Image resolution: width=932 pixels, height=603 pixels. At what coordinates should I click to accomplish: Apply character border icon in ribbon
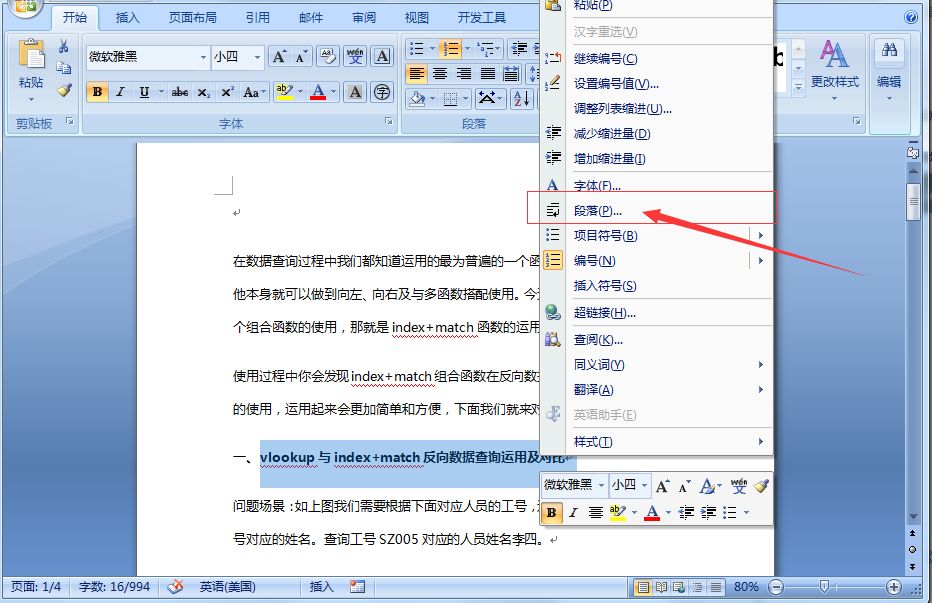(x=382, y=57)
